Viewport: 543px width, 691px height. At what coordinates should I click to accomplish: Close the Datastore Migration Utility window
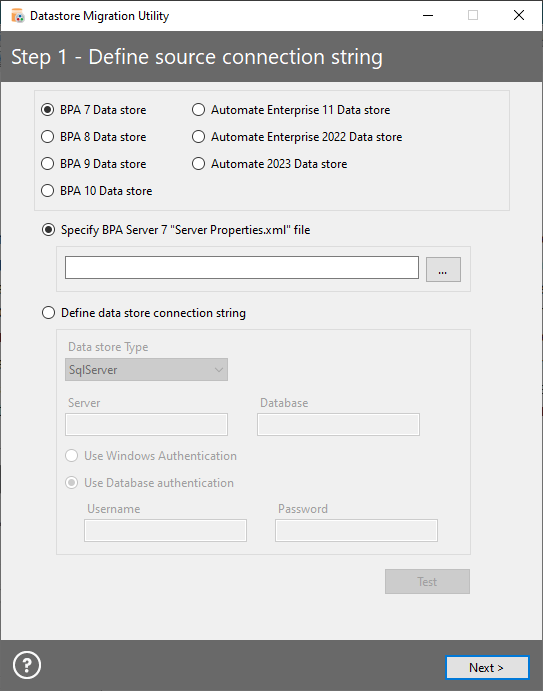(x=519, y=15)
